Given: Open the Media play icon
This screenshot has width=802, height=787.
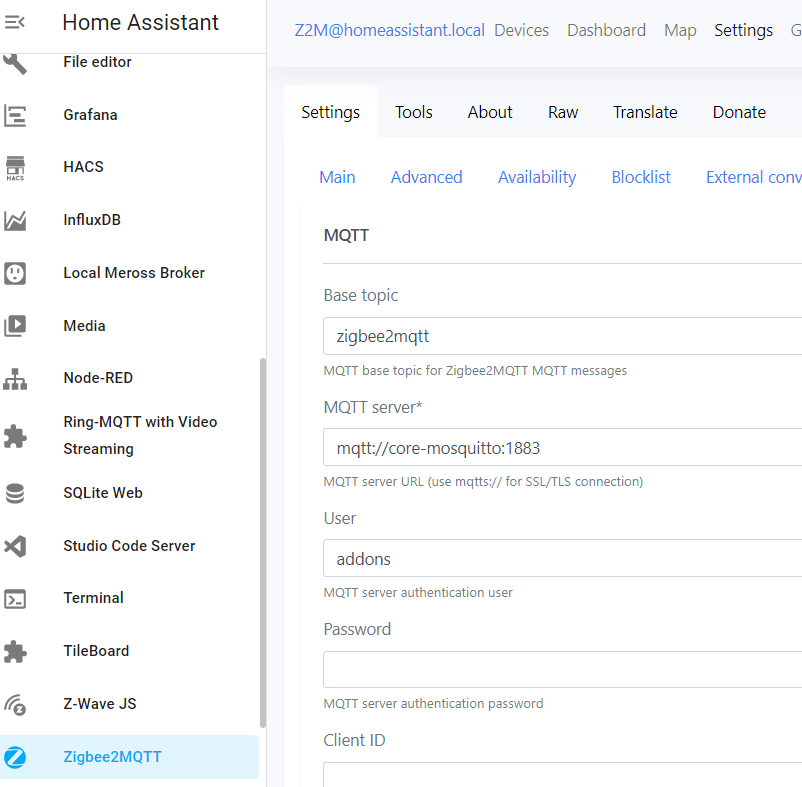Looking at the screenshot, I should 15,326.
